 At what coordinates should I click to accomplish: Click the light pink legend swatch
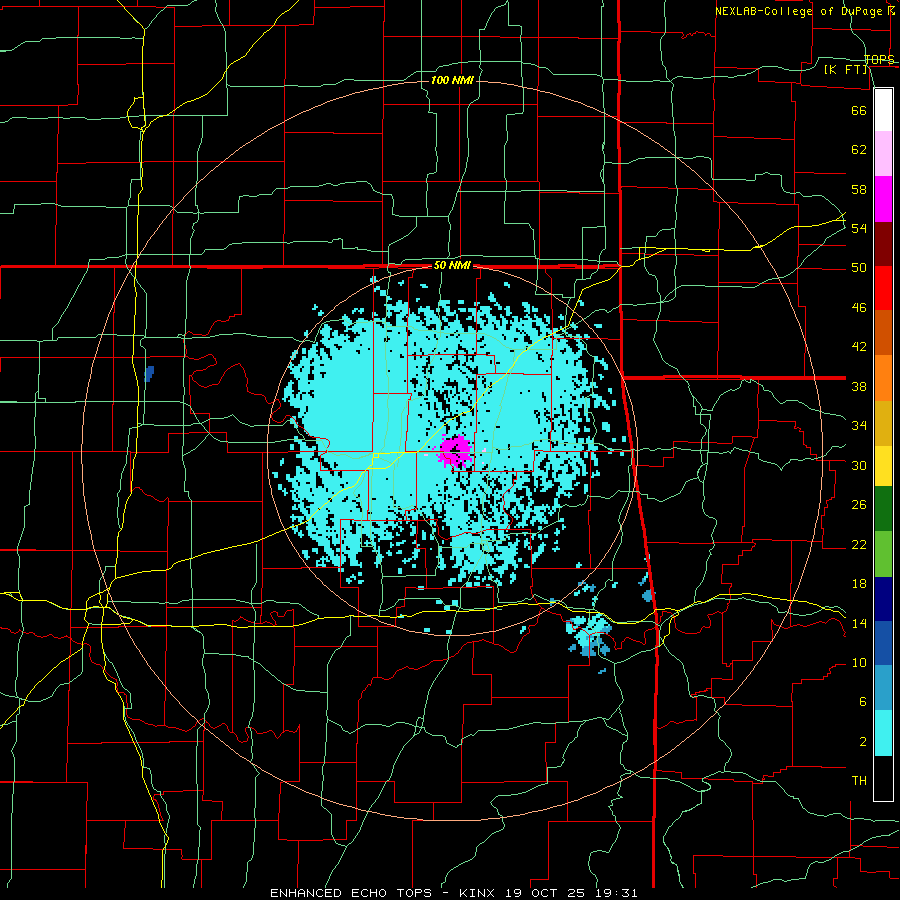tap(883, 154)
